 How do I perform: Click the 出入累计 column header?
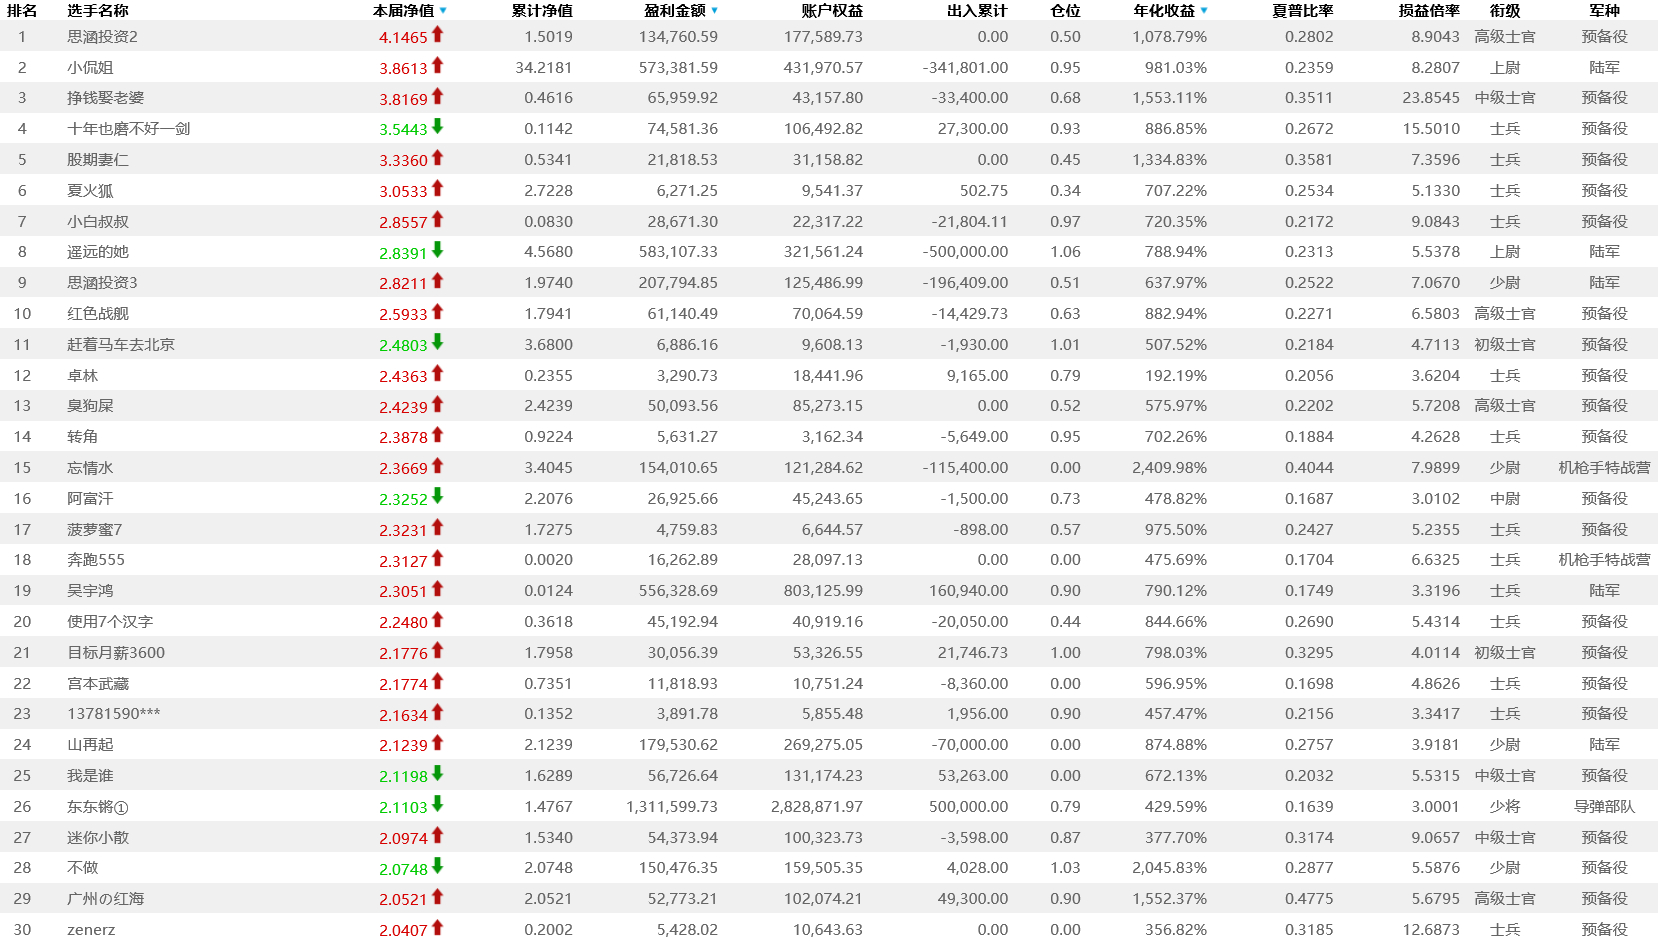tap(977, 11)
